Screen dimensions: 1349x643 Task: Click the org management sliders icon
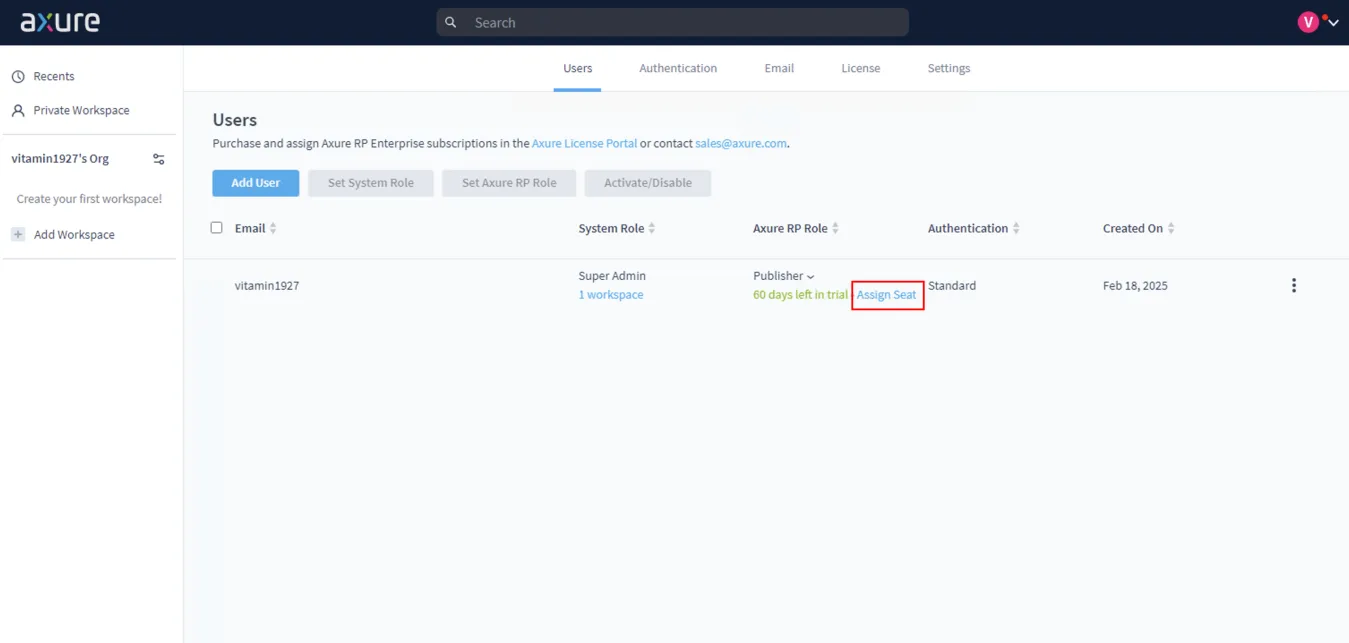158,158
